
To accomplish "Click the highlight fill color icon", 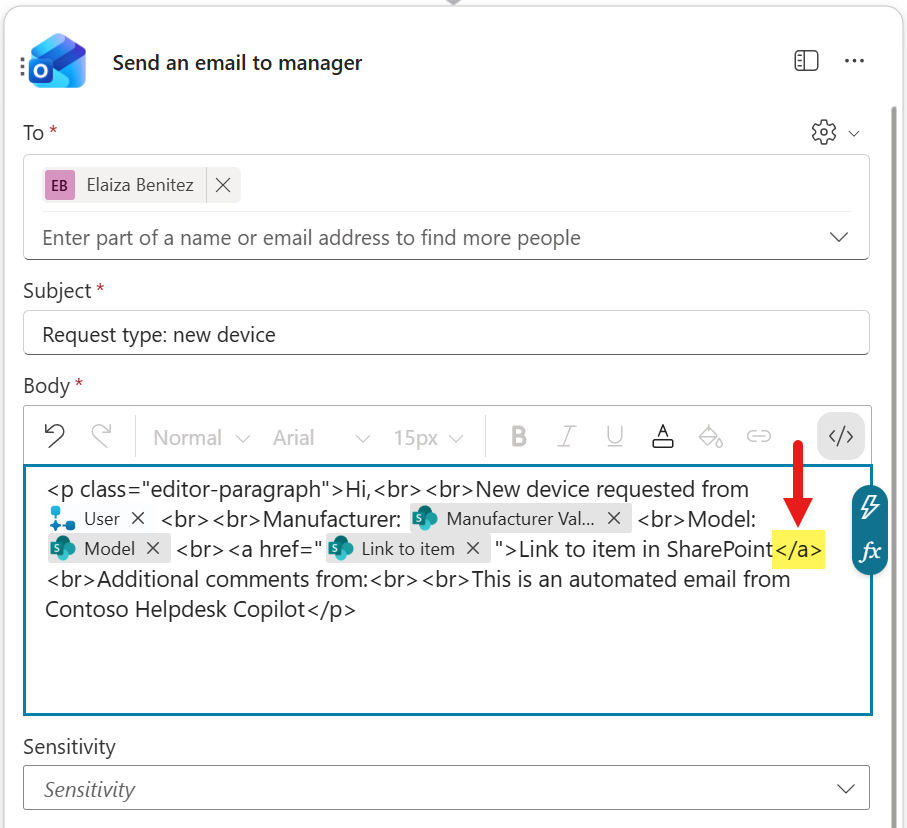I will point(710,436).
